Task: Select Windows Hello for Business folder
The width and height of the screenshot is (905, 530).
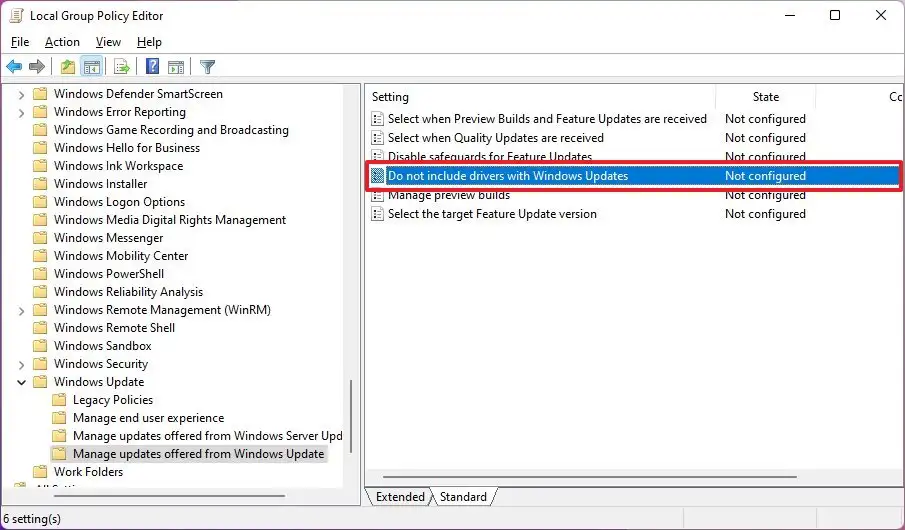Action: pyautogui.click(x=127, y=148)
